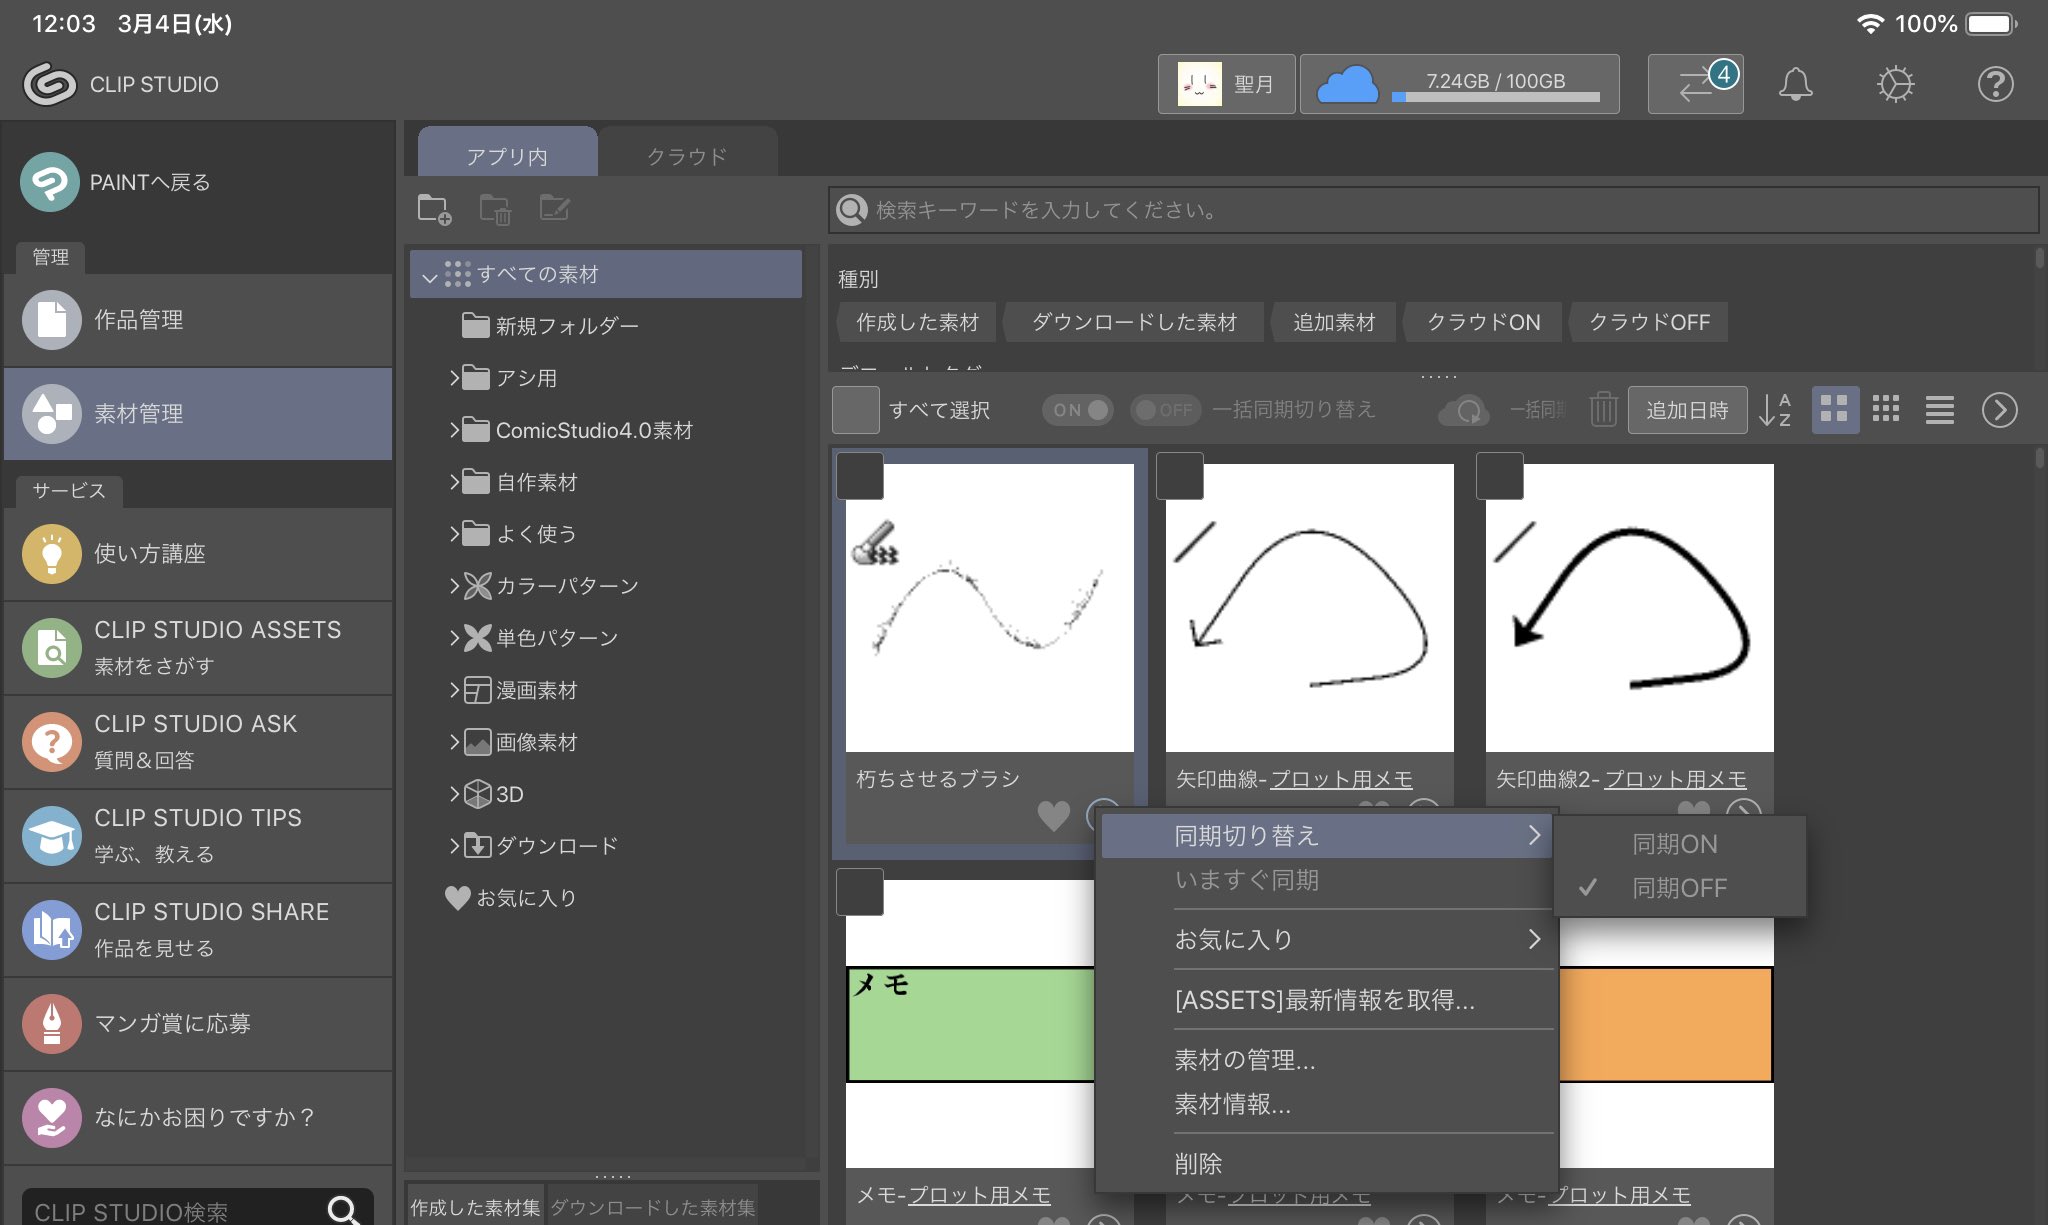The image size is (2048, 1225).
Task: Tick checkbox on 矢印曲線 thumbnail
Action: click(x=1179, y=476)
